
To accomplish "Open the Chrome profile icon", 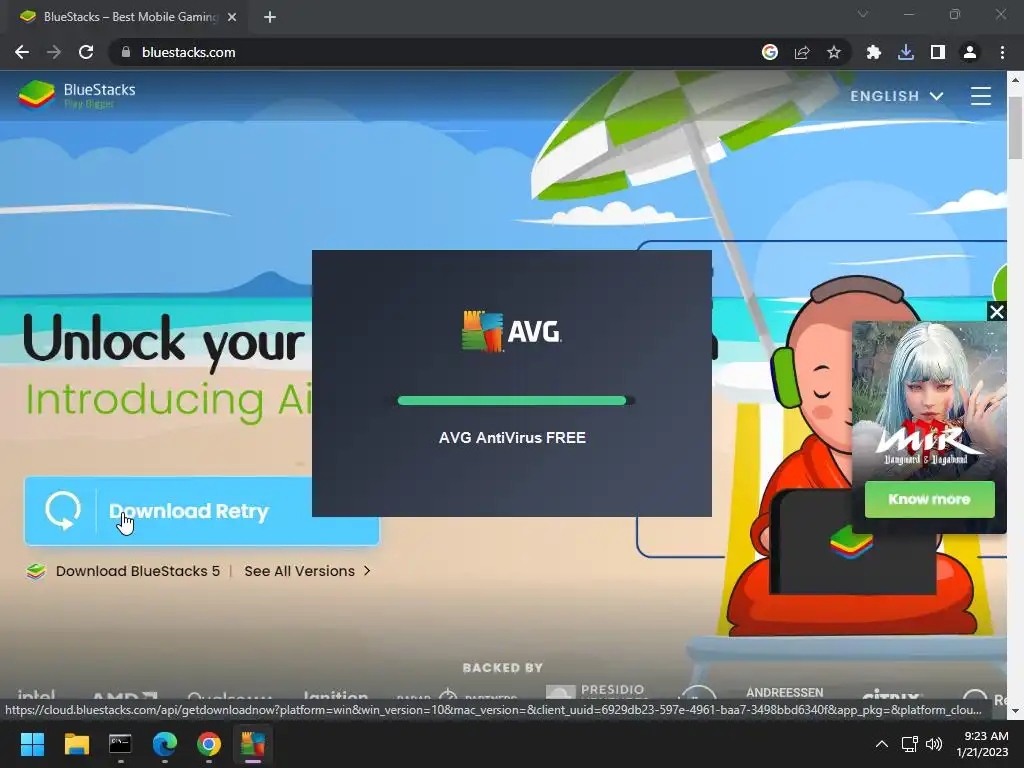I will point(970,52).
